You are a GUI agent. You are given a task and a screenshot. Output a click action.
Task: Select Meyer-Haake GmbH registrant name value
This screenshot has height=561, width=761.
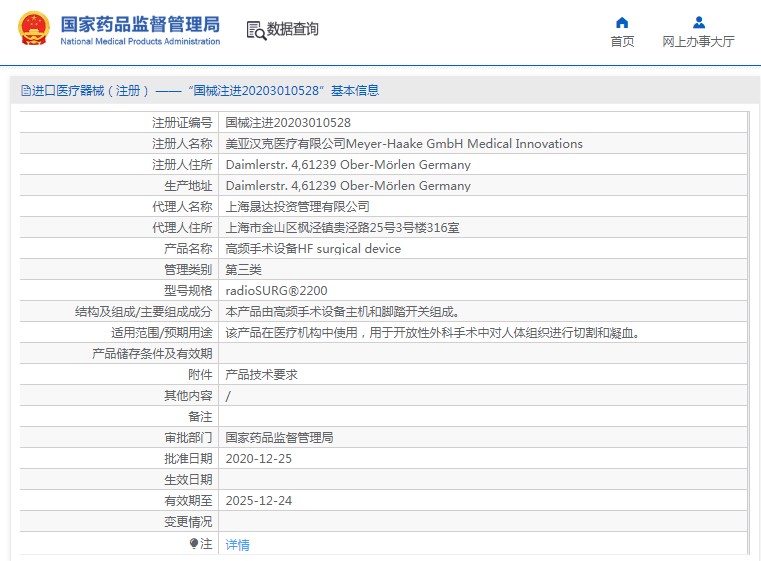pyautogui.click(x=404, y=144)
